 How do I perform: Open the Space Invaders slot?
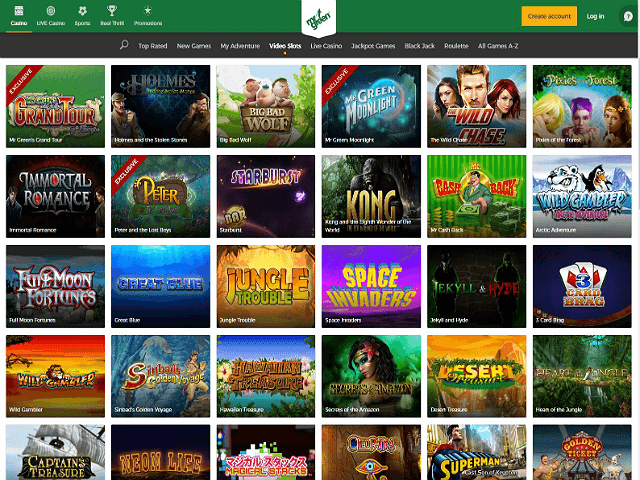[x=370, y=280]
